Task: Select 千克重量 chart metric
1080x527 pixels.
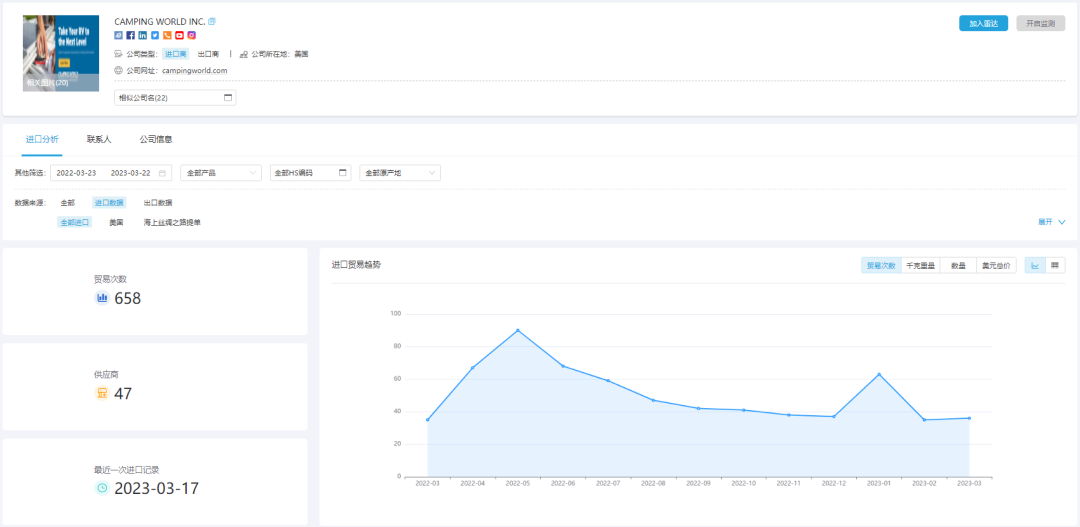Action: 920,266
